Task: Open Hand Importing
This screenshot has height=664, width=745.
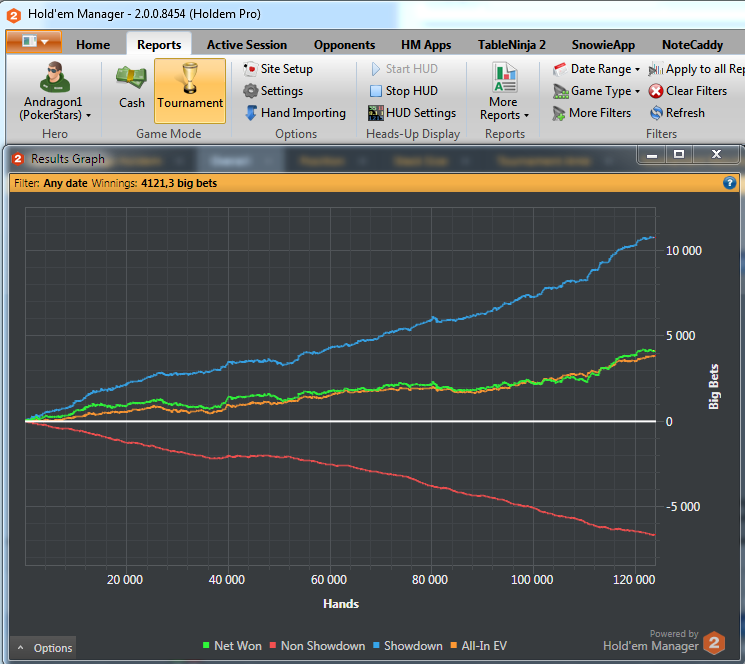Action: click(x=296, y=113)
